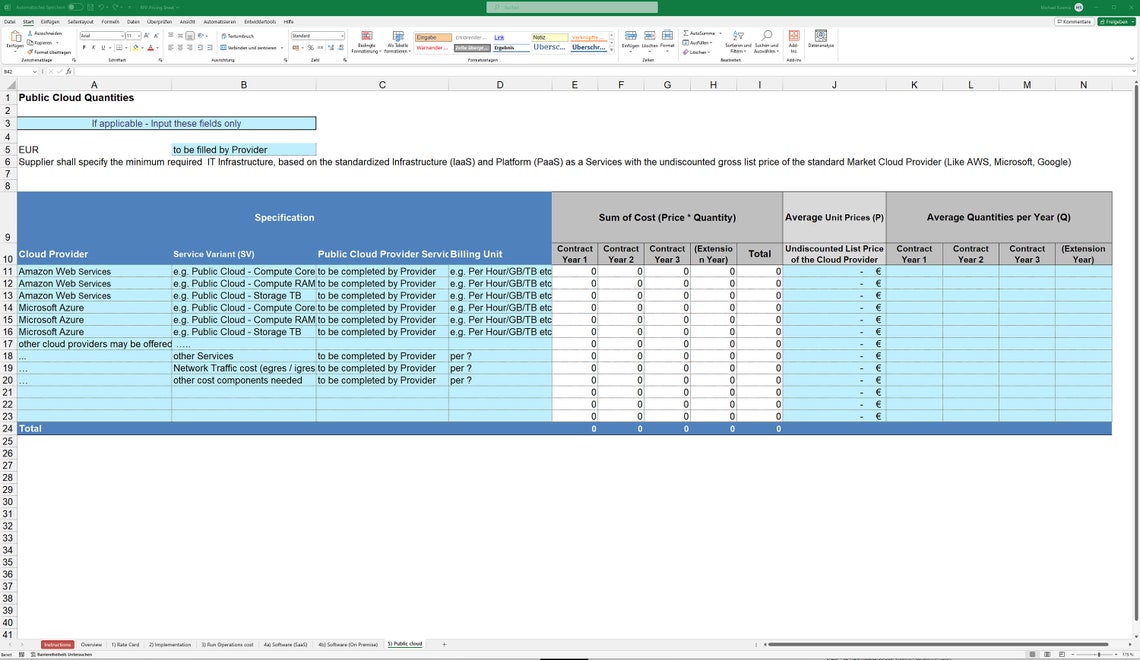Toggle italic formatting
This screenshot has width=1140, height=660.
click(x=94, y=46)
